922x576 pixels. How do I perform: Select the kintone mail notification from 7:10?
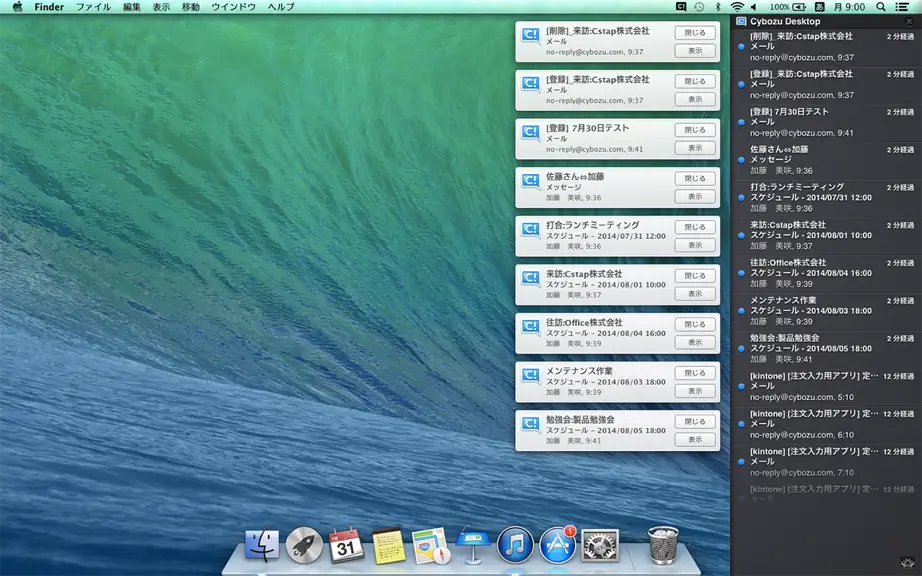pyautogui.click(x=826, y=461)
